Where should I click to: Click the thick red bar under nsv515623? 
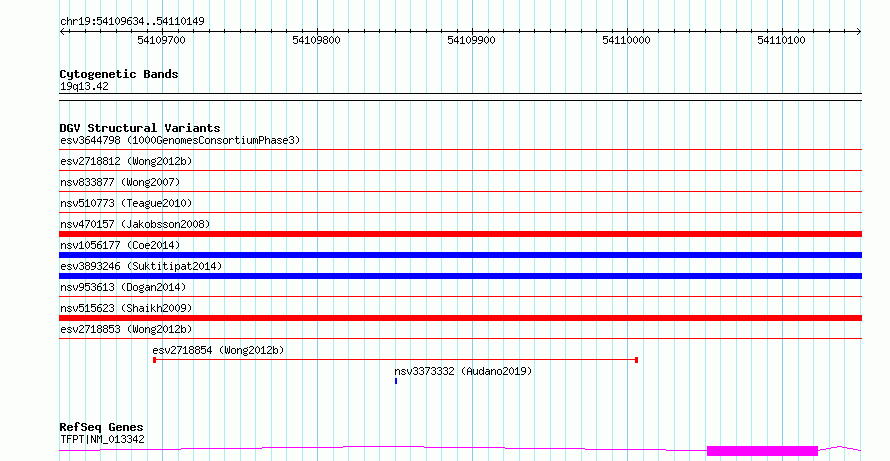pyautogui.click(x=460, y=318)
